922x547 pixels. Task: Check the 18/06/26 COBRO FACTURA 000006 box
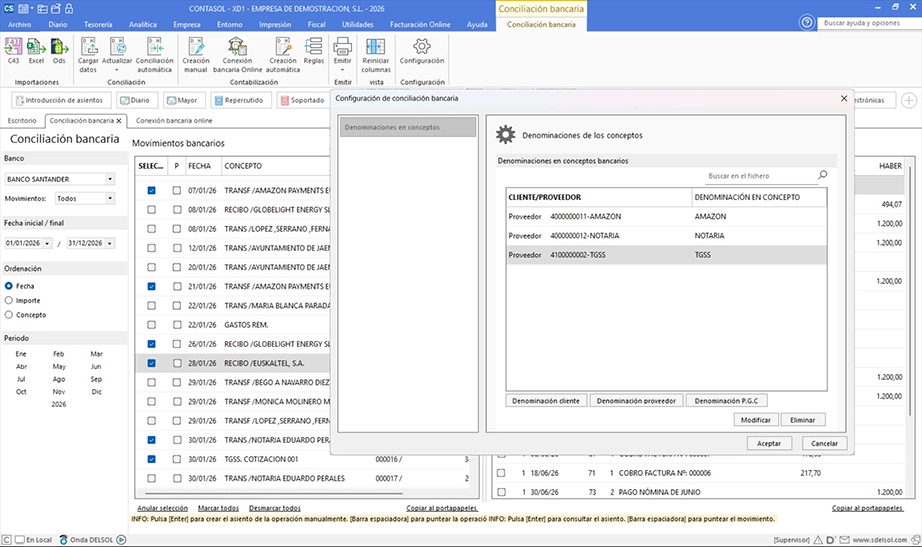501,473
